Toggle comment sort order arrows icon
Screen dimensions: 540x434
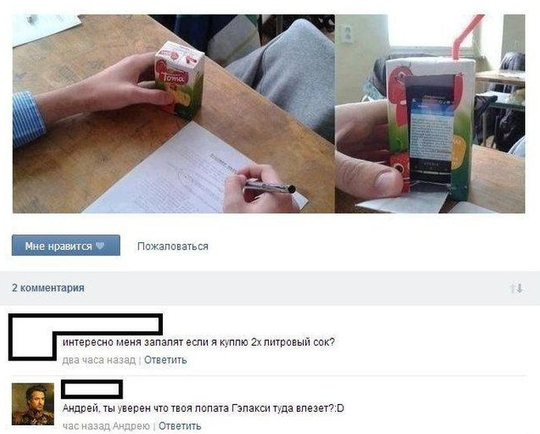coord(517,288)
